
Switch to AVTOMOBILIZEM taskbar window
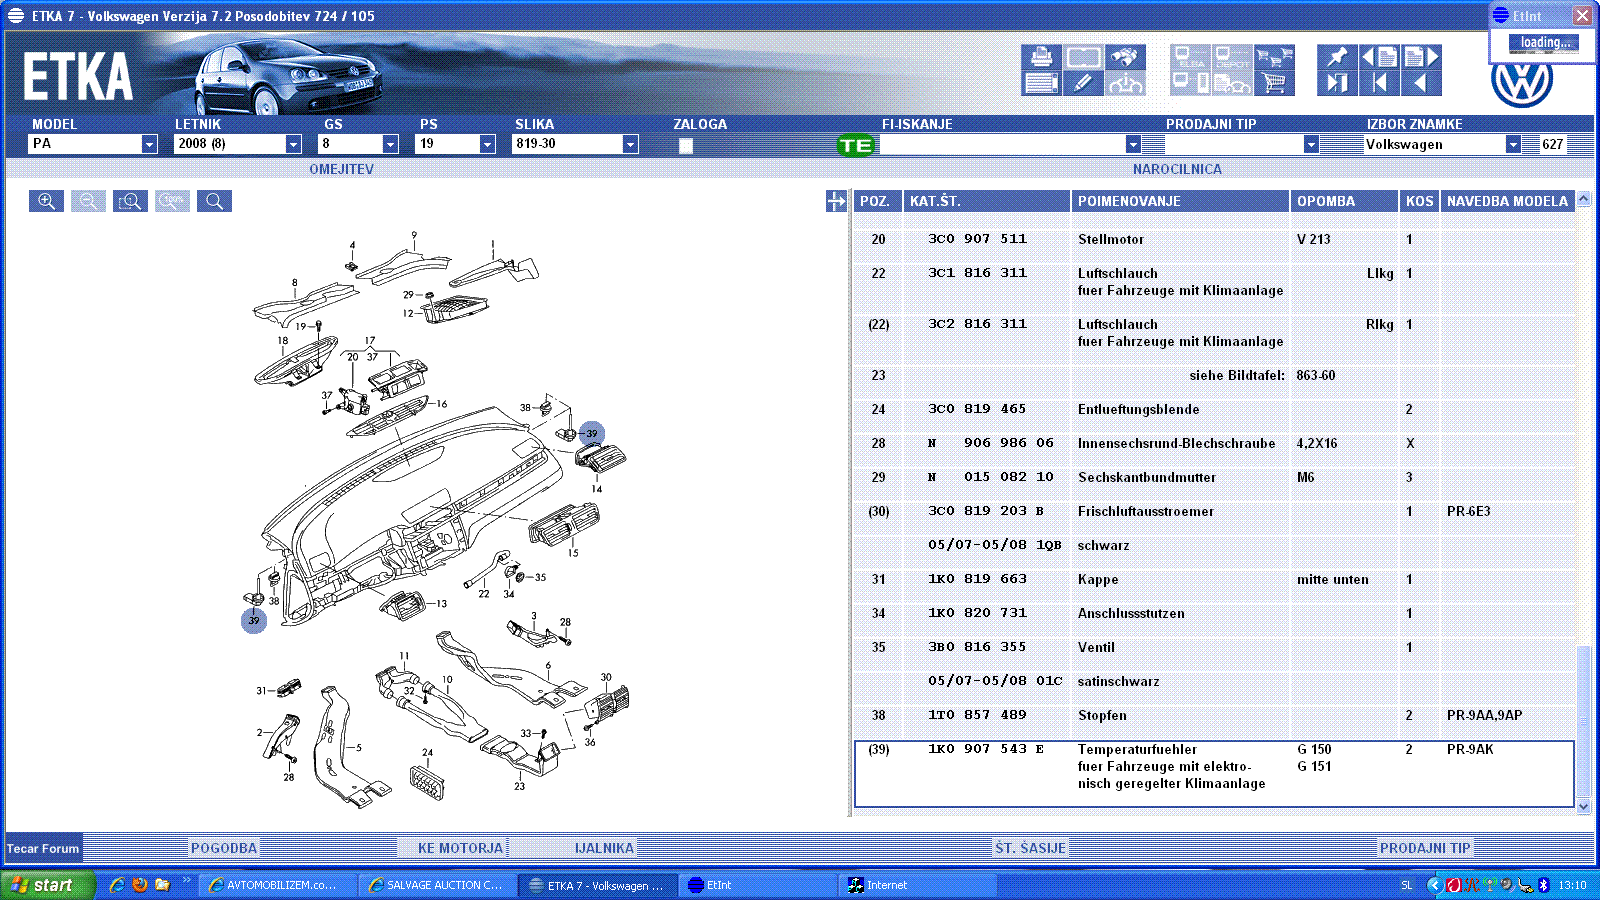(278, 885)
